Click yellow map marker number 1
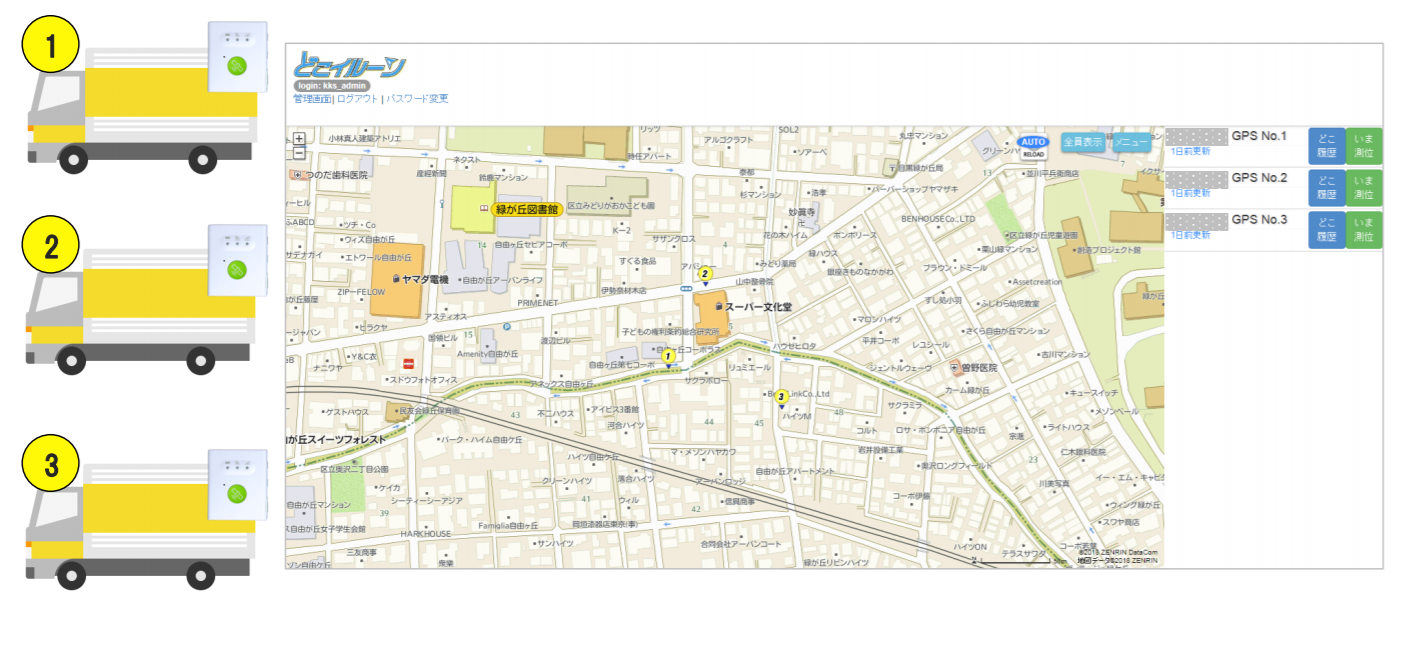1409x650 pixels. [669, 355]
